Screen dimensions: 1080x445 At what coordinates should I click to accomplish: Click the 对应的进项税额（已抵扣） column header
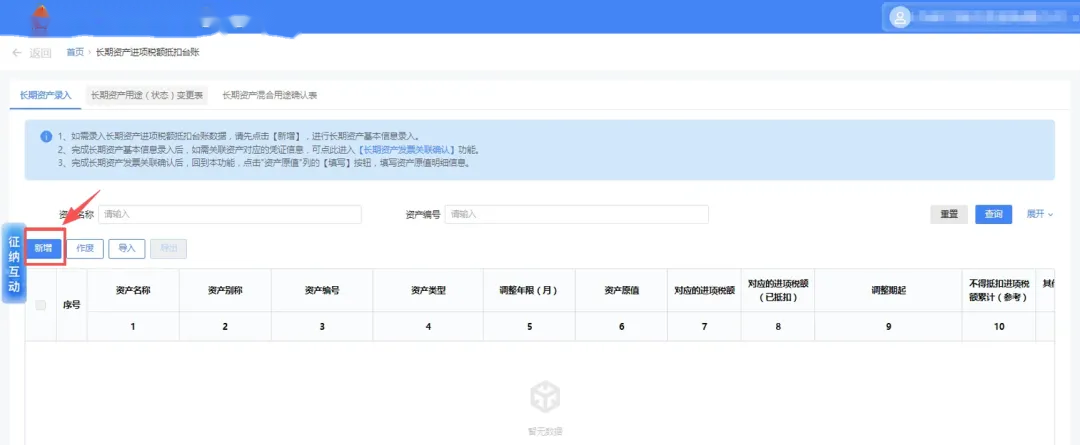778,290
